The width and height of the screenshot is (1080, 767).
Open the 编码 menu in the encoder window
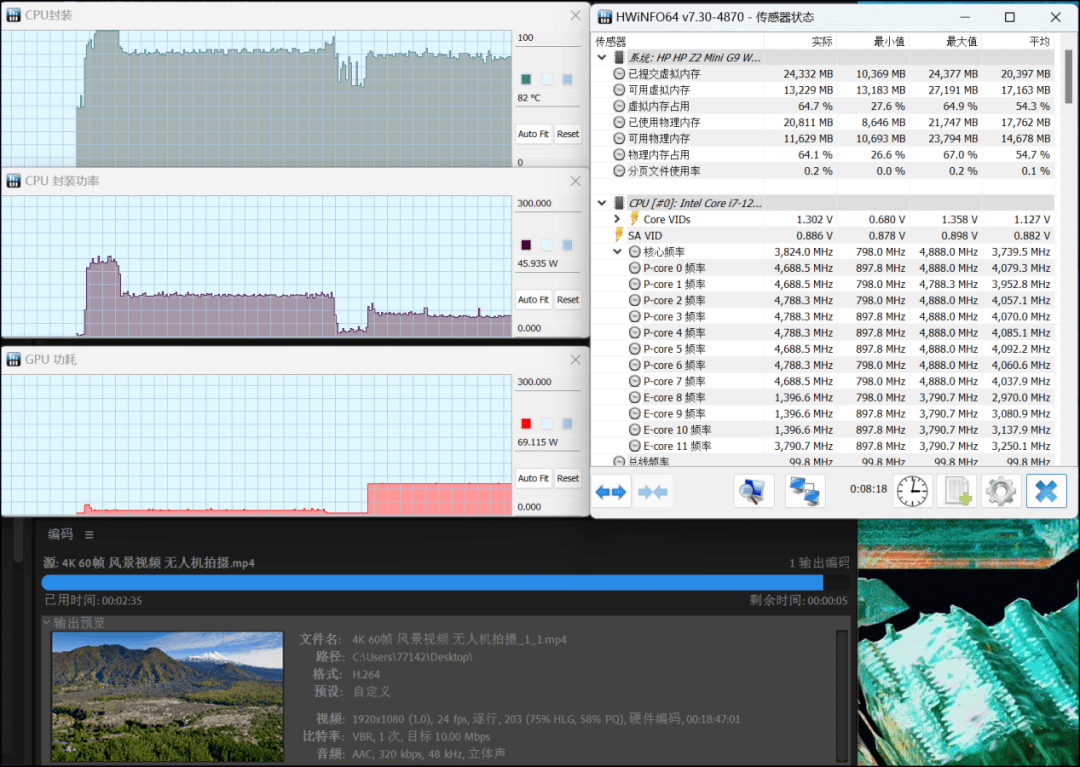click(x=60, y=534)
